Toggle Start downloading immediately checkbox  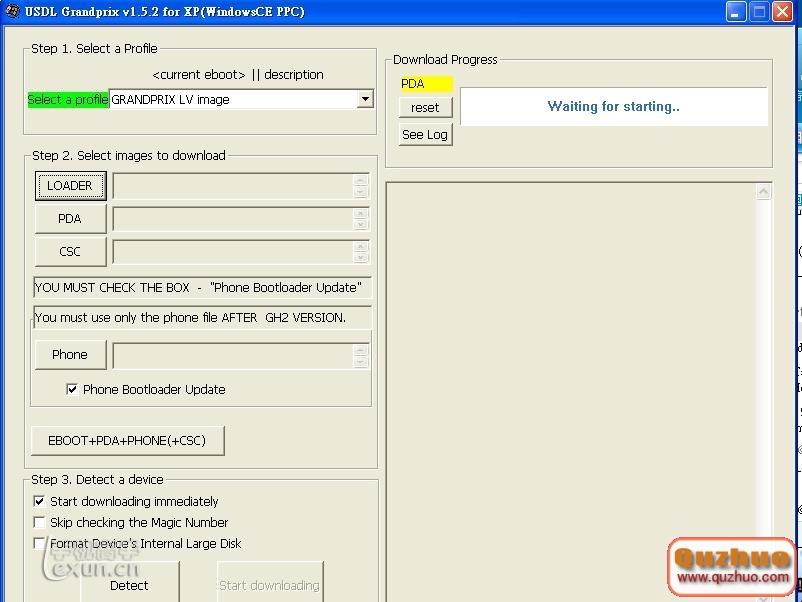39,501
